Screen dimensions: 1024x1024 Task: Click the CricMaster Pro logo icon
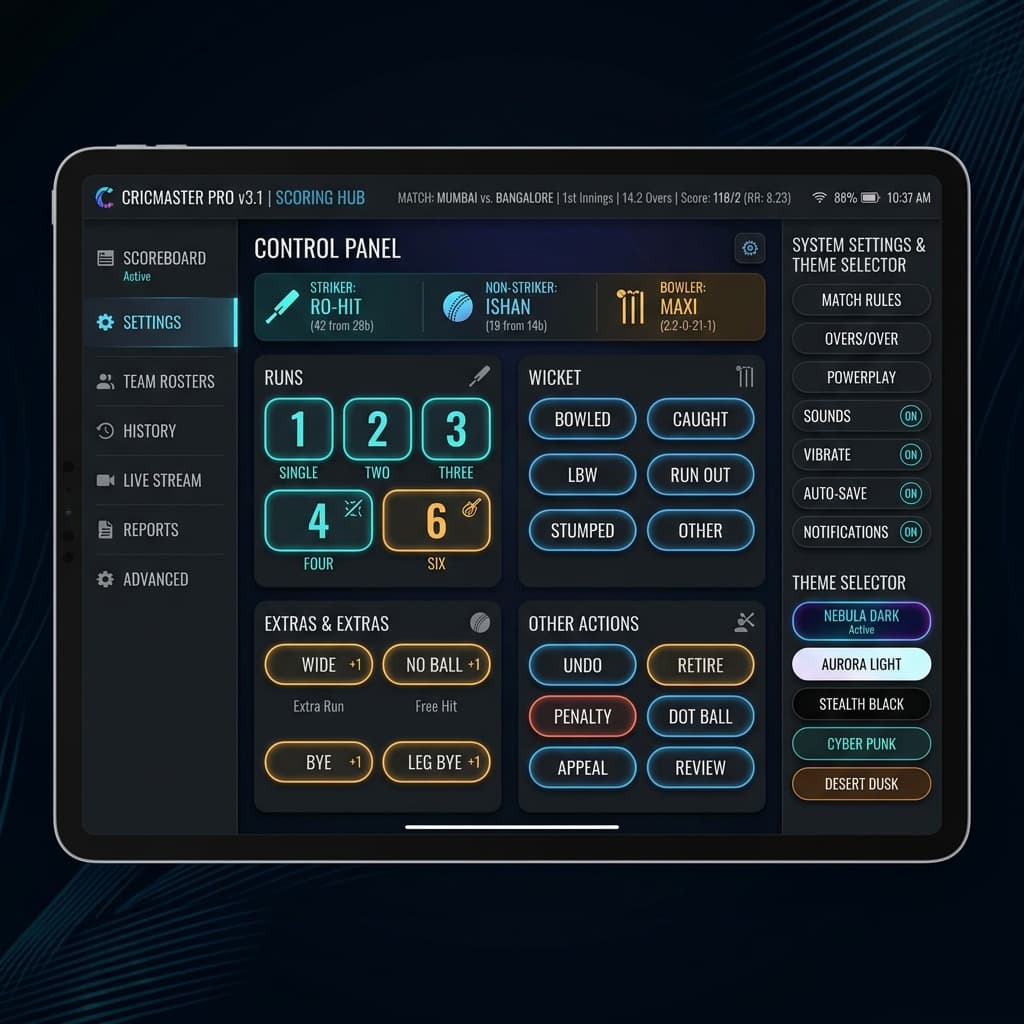(105, 197)
